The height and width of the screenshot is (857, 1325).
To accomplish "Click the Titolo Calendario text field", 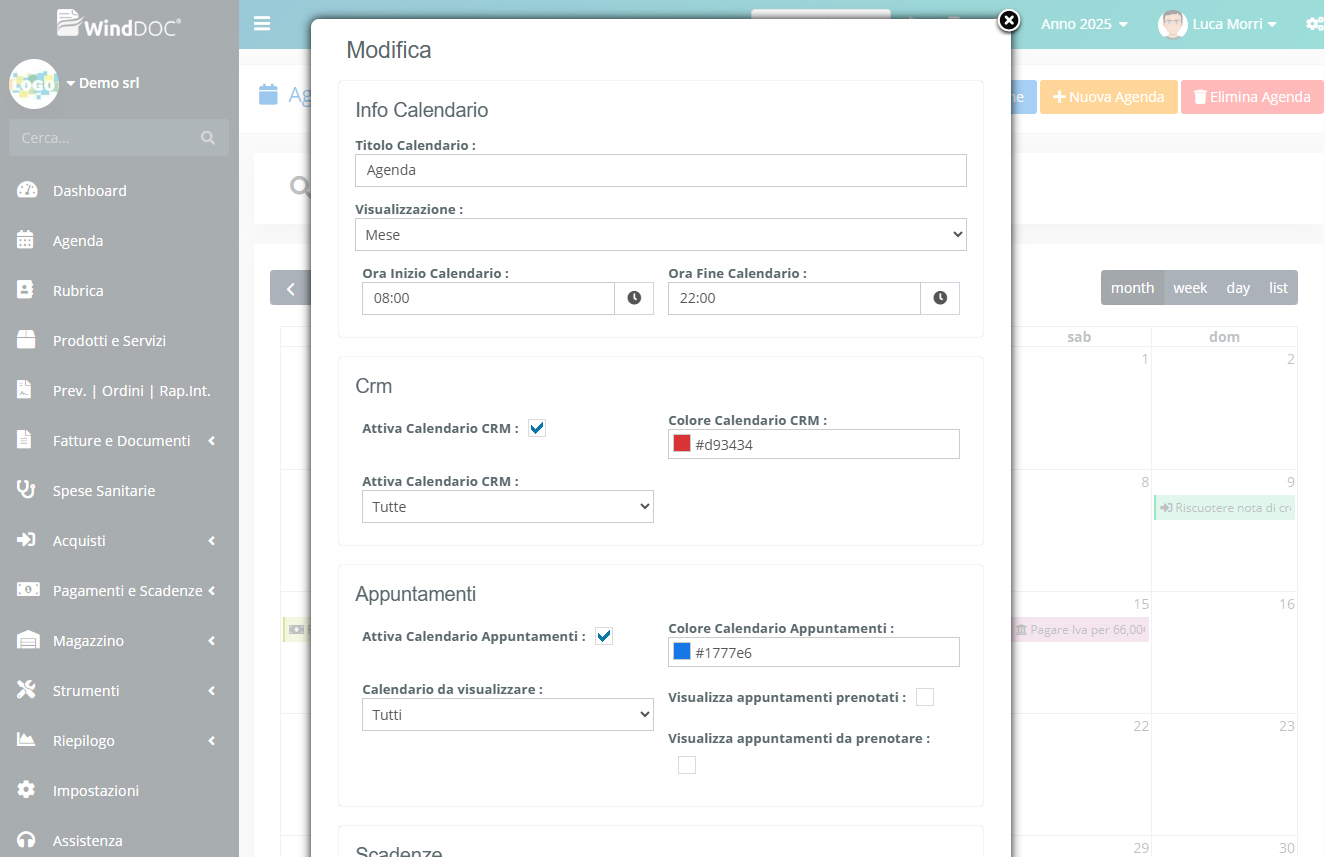I will tap(660, 170).
